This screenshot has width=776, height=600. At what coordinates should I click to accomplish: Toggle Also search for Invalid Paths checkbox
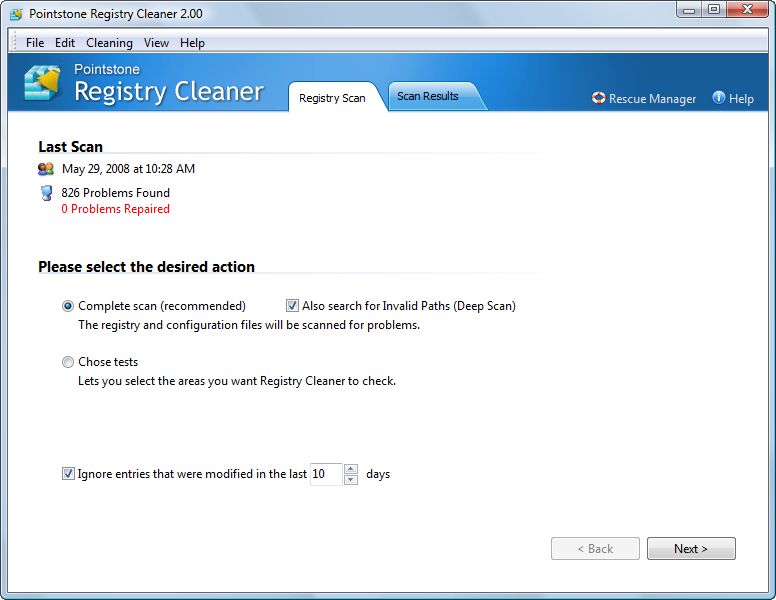click(x=292, y=305)
